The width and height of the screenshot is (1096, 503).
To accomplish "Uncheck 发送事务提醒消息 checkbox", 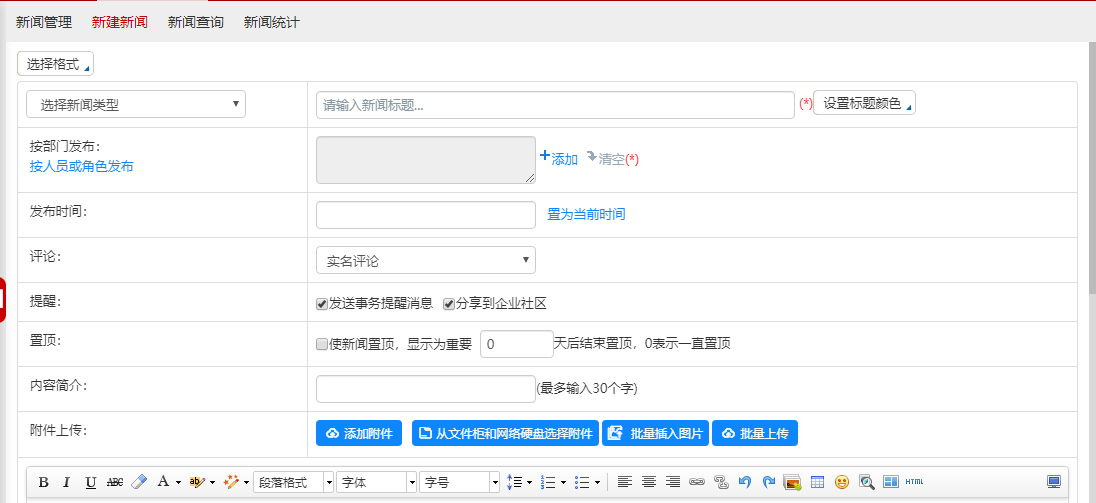I will [322, 304].
